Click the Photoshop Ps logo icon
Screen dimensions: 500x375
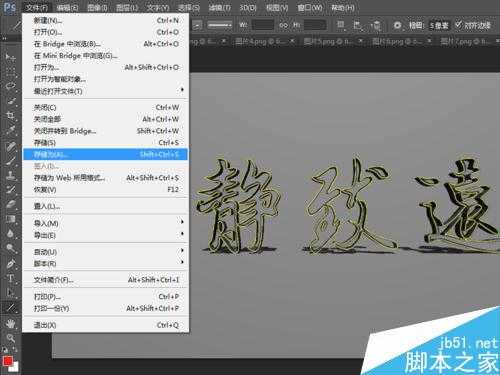tap(9, 7)
